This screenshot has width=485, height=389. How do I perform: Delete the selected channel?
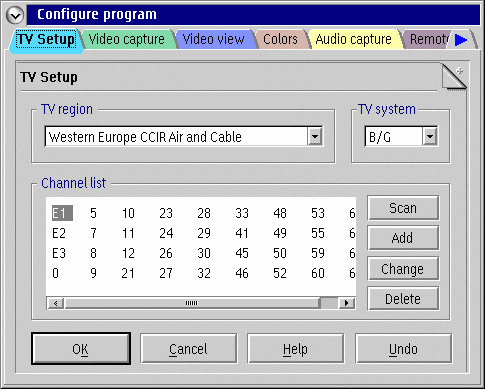[403, 299]
